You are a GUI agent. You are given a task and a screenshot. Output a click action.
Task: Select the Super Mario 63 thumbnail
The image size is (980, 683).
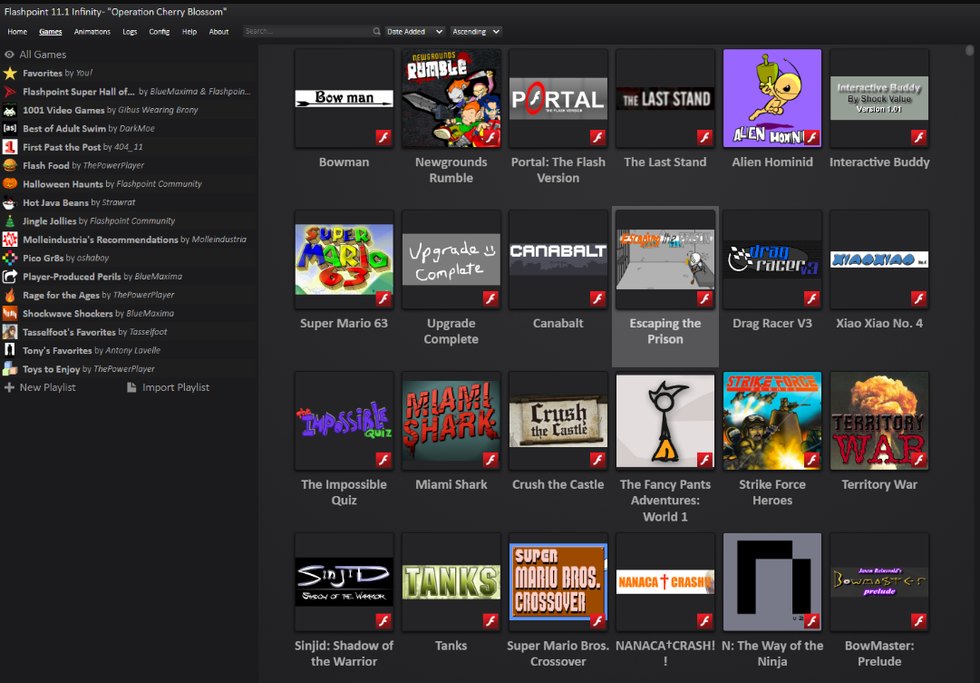[x=344, y=260]
